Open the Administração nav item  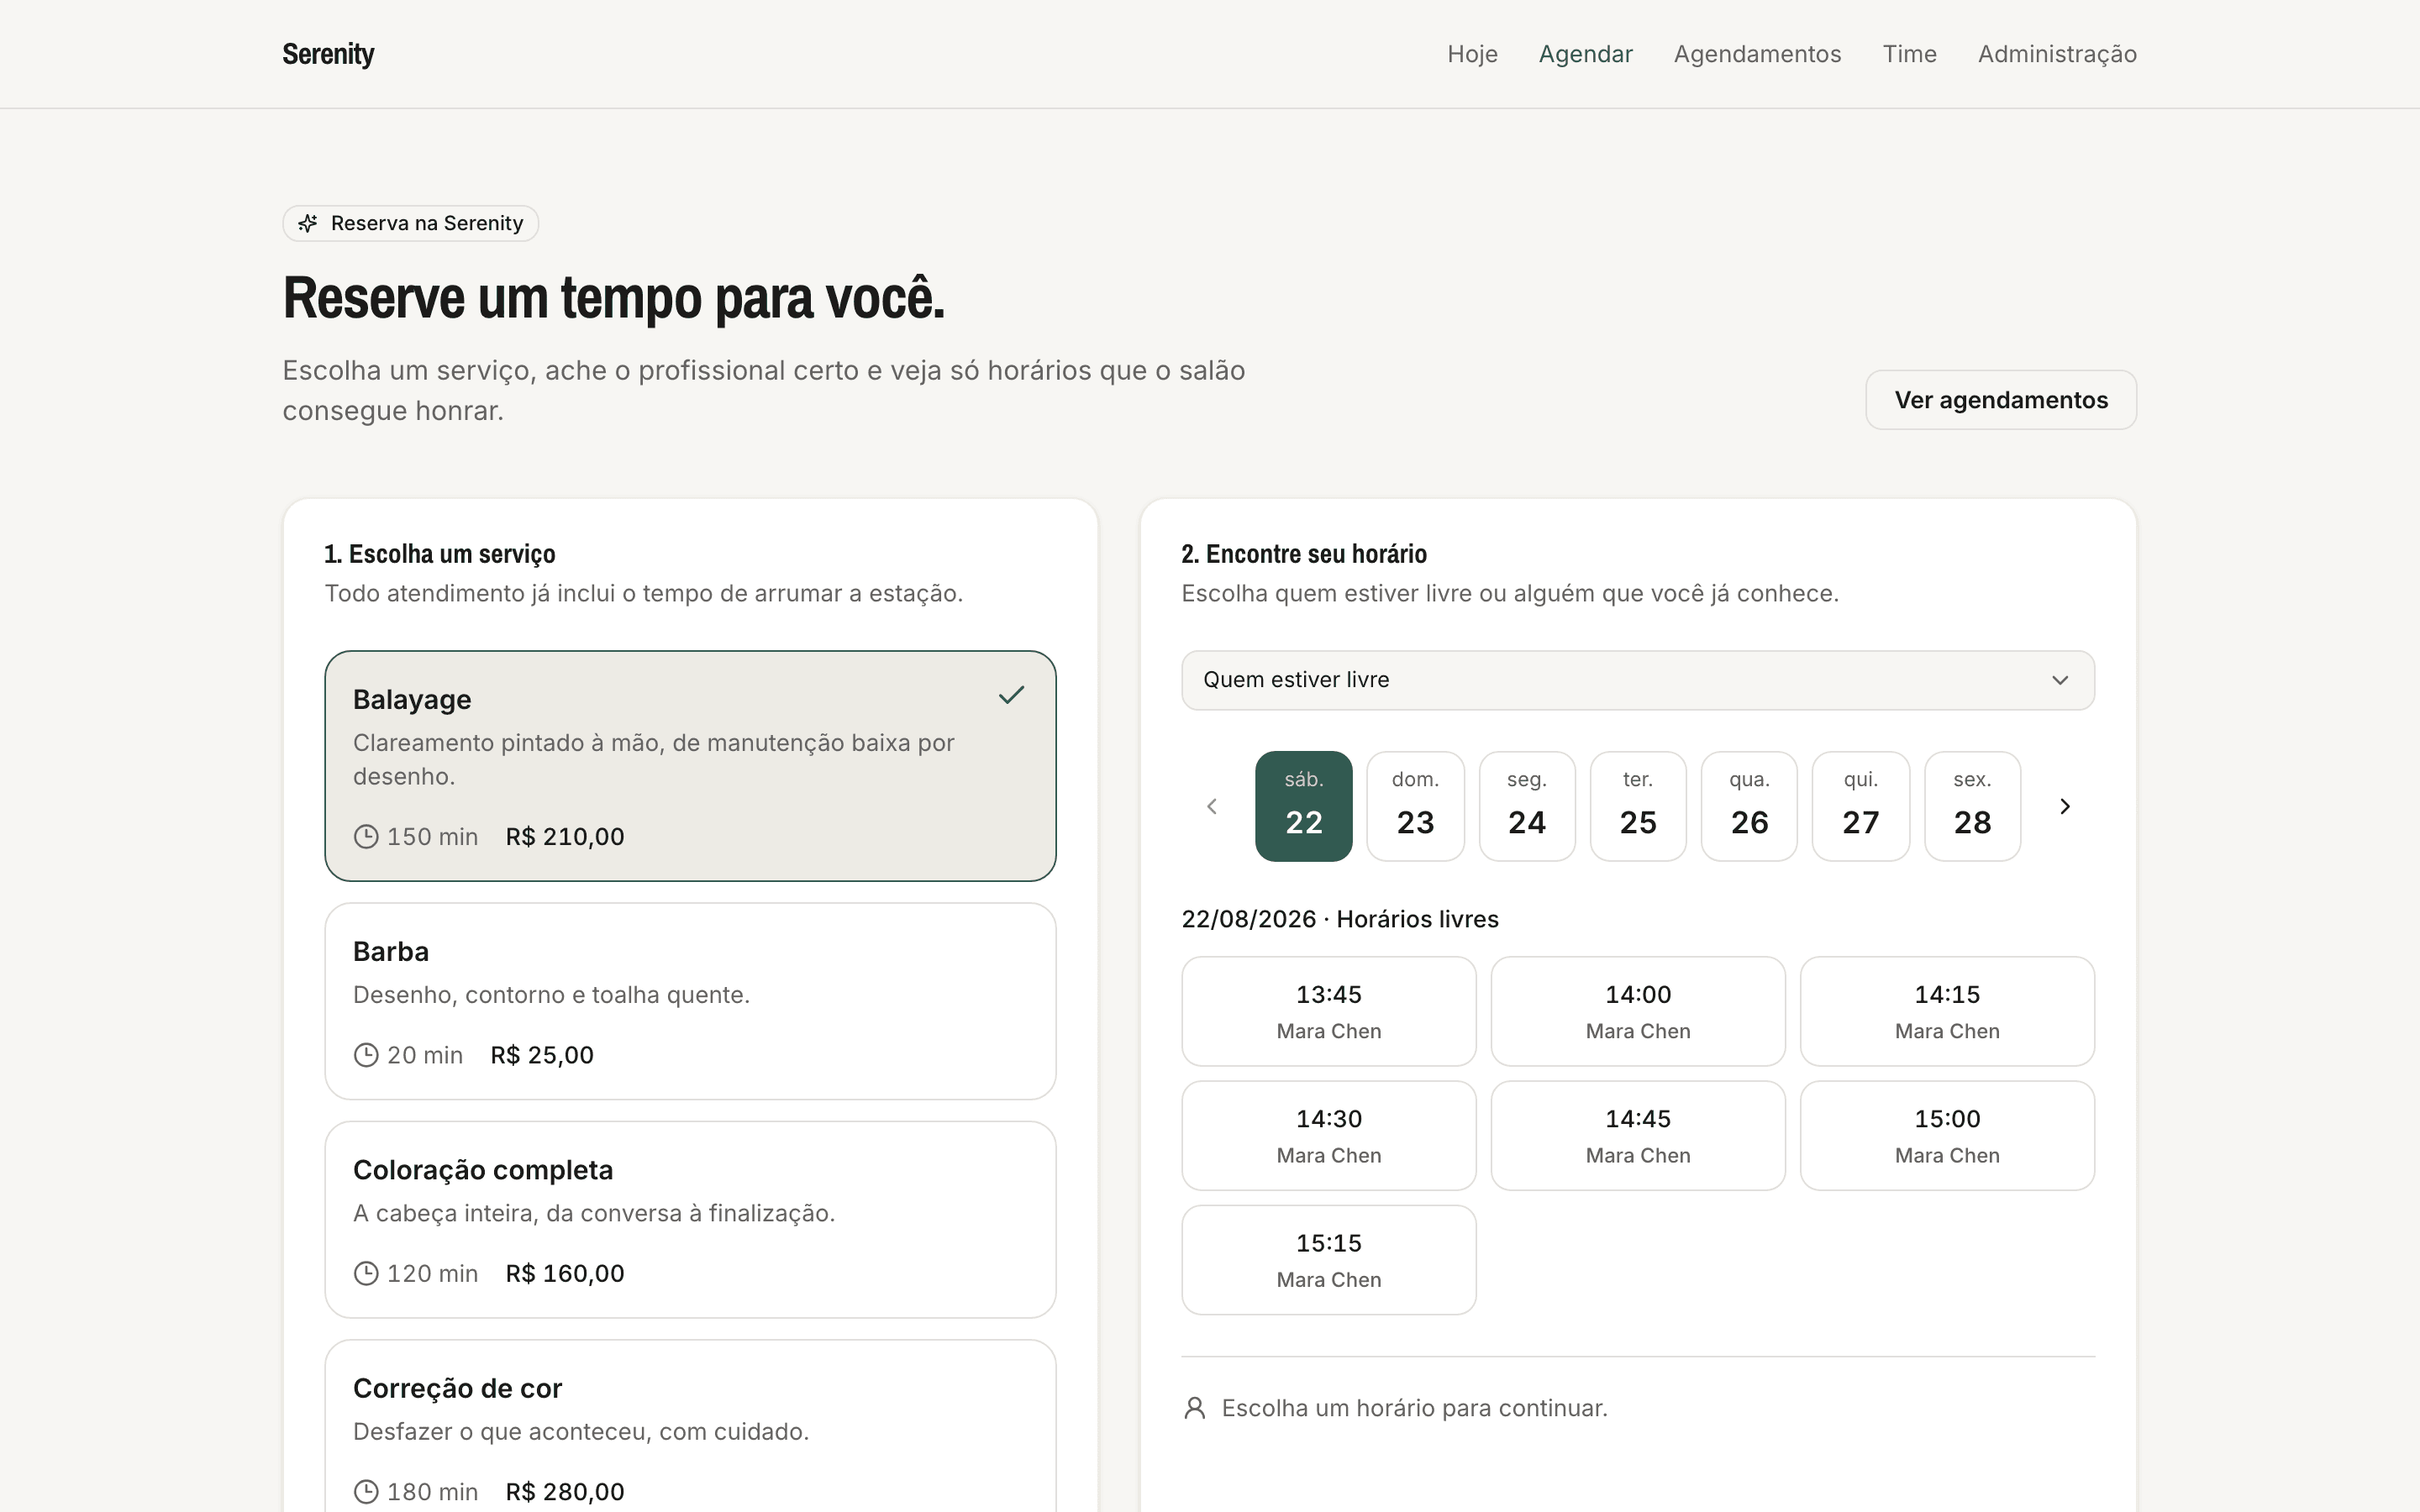pos(2057,54)
